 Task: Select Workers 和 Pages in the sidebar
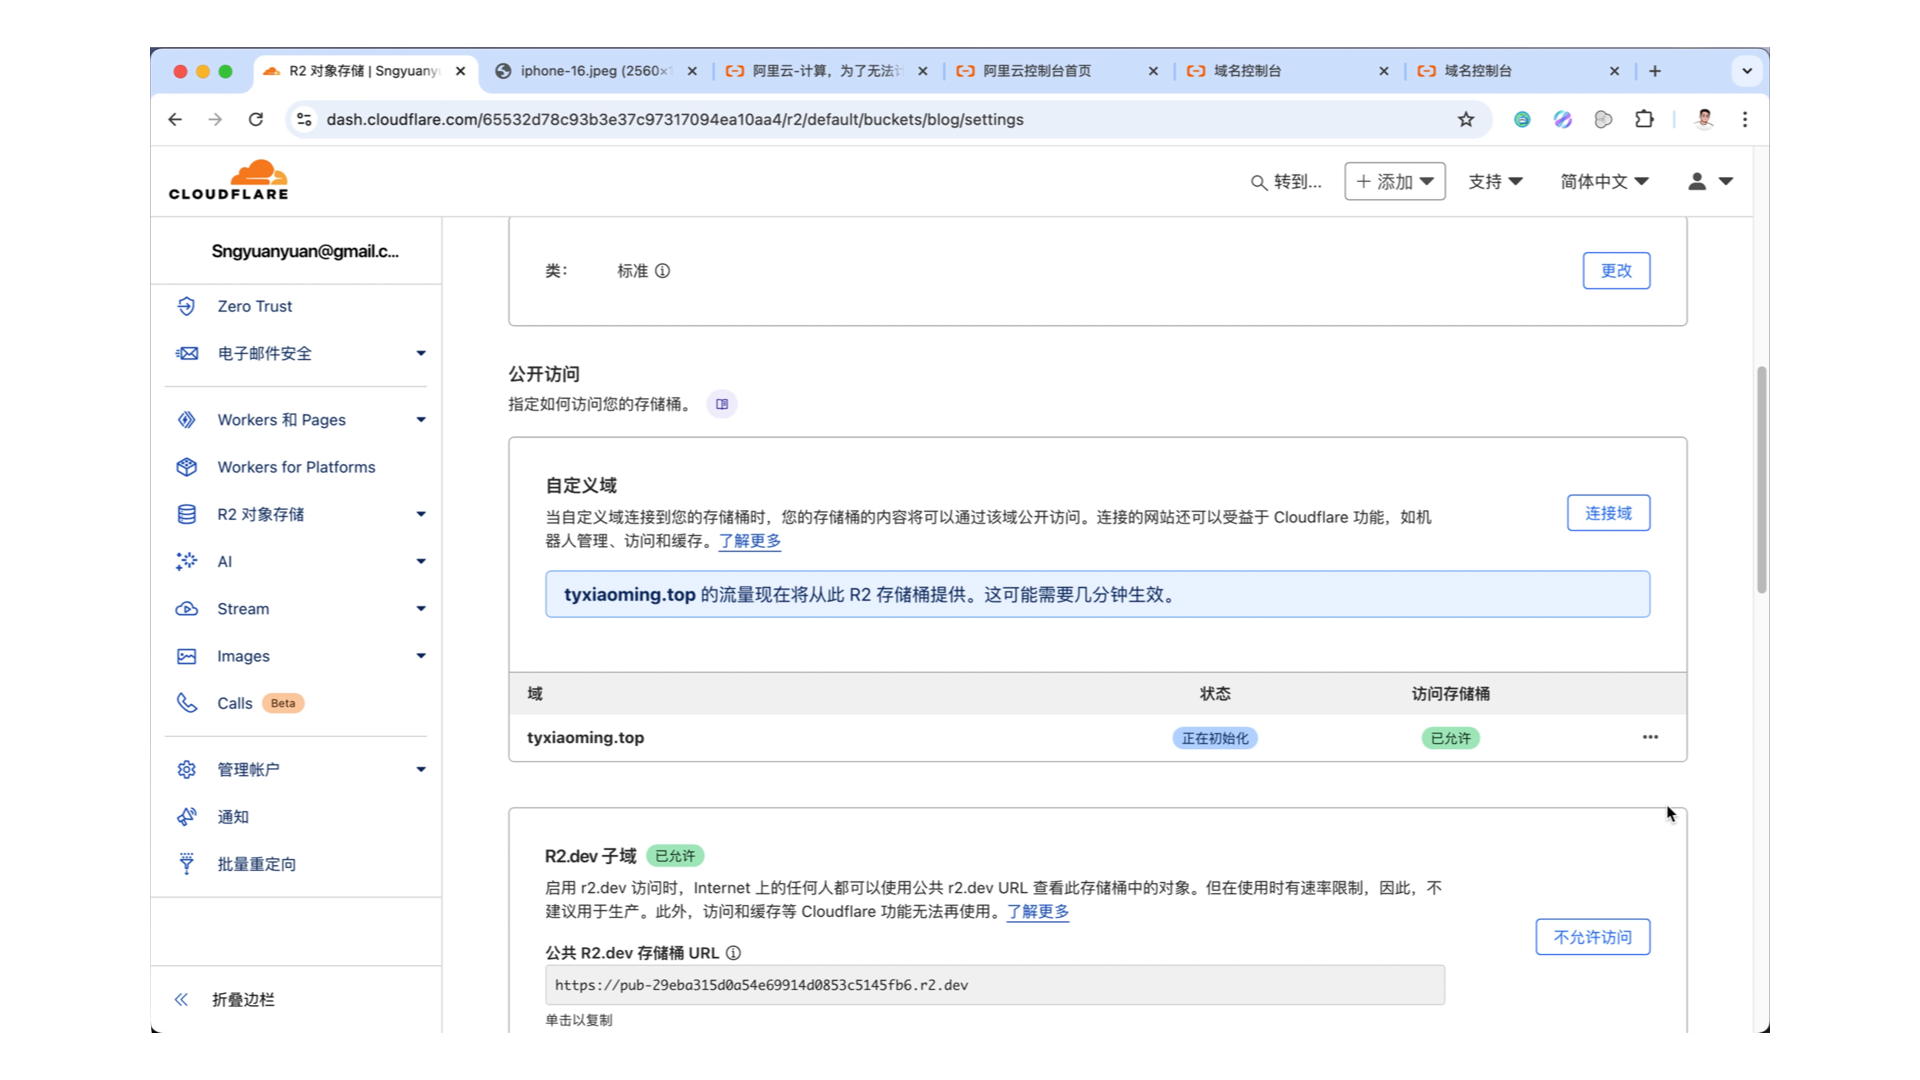pyautogui.click(x=281, y=419)
